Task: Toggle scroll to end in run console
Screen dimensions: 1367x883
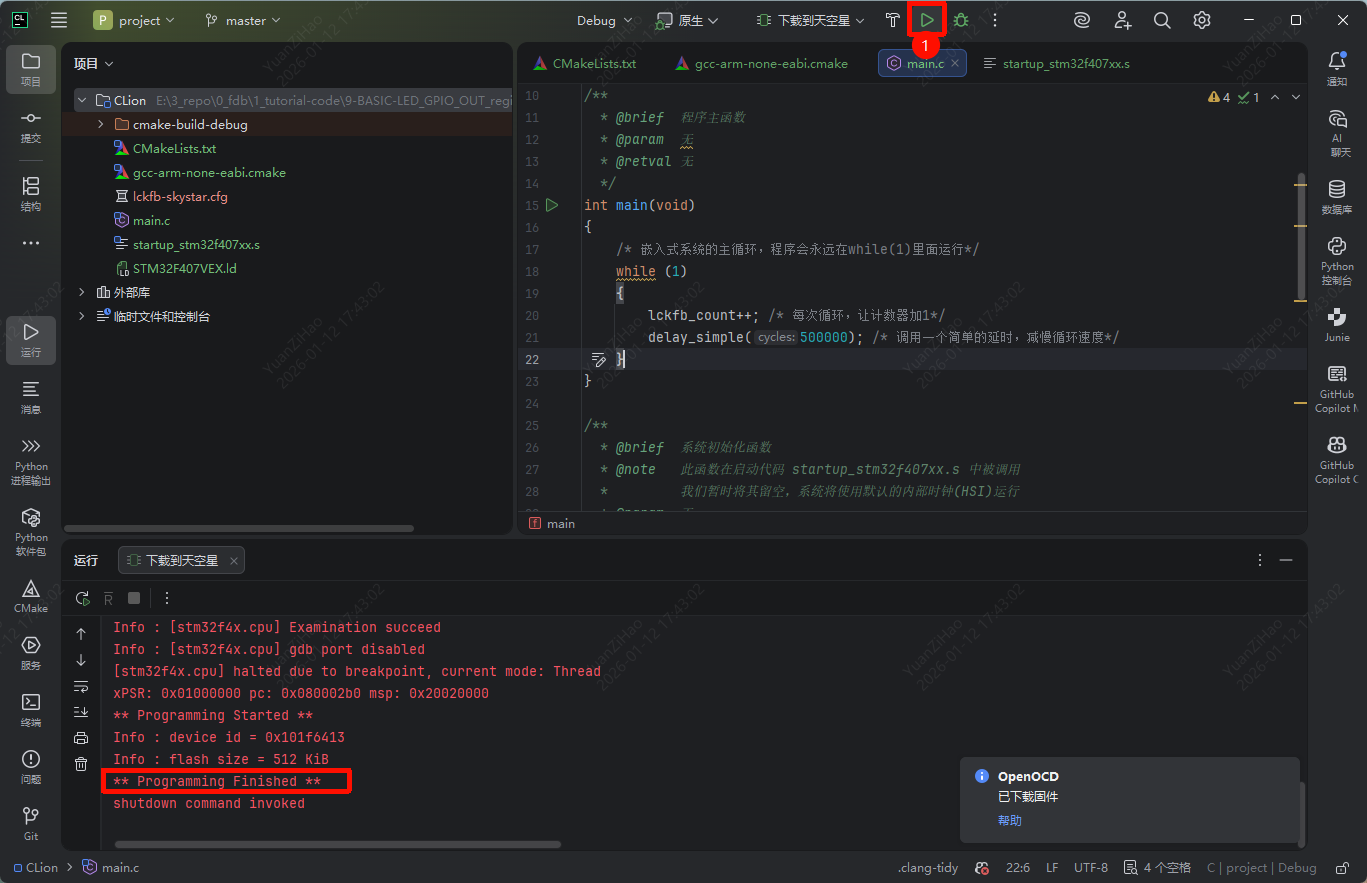Action: point(81,712)
